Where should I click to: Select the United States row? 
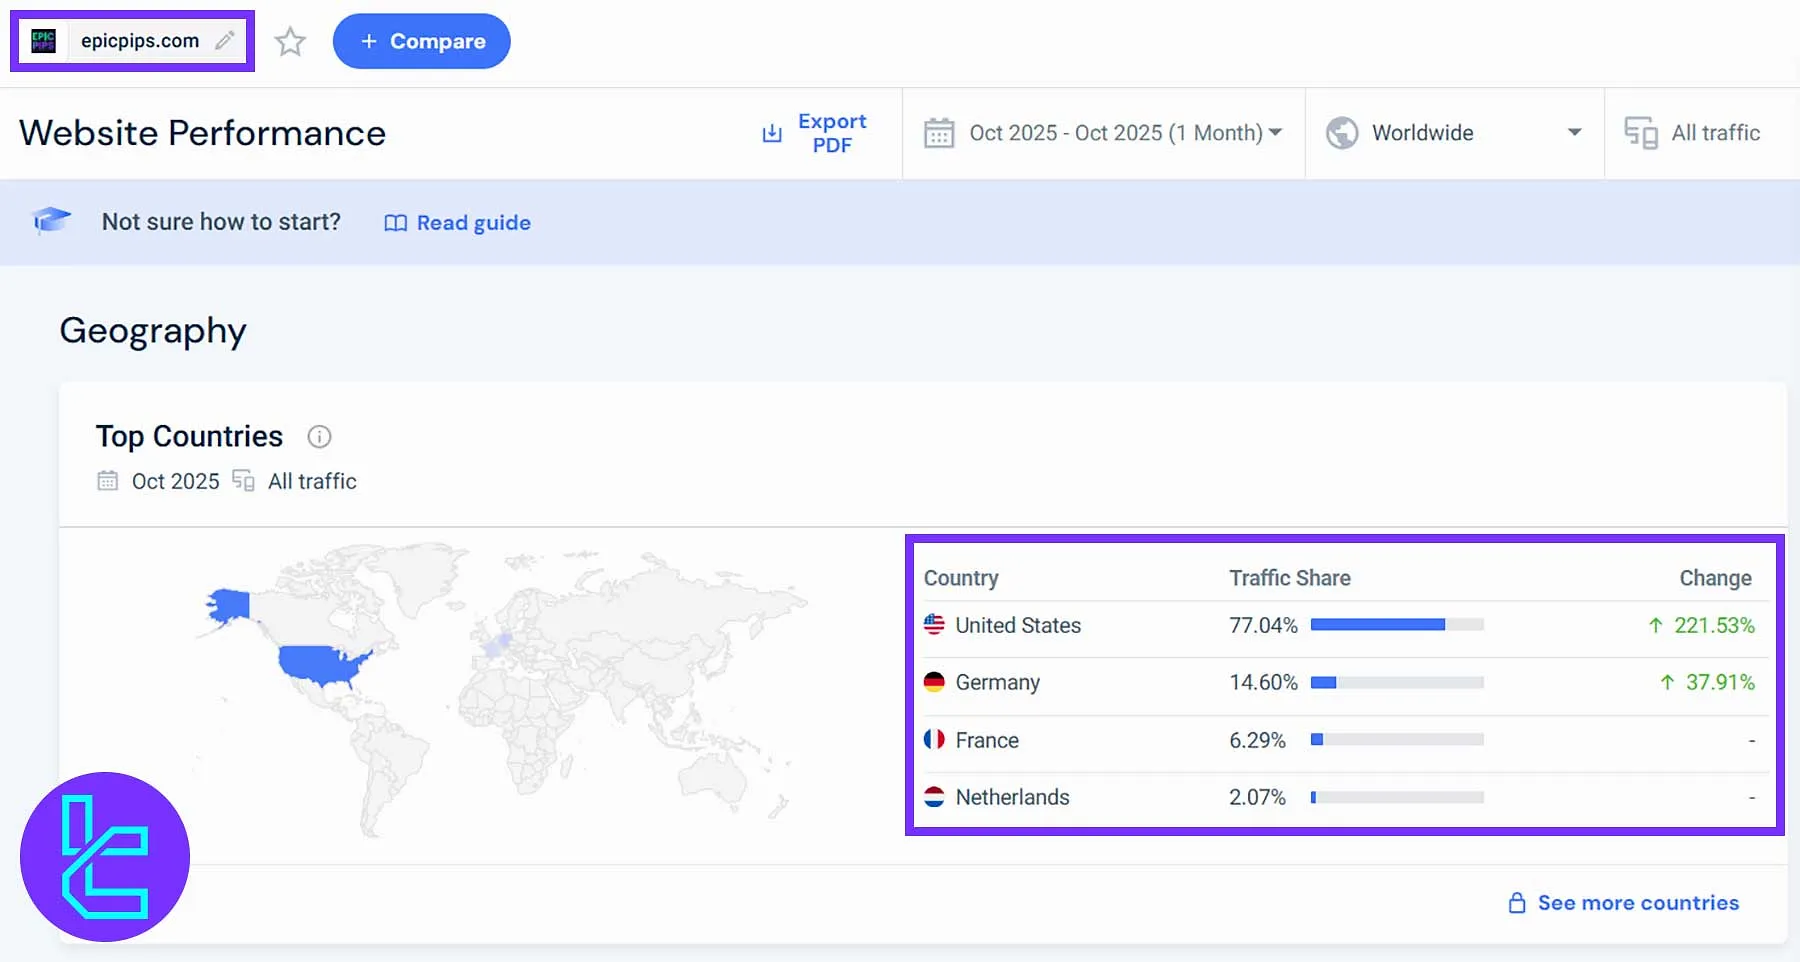(x=1017, y=626)
